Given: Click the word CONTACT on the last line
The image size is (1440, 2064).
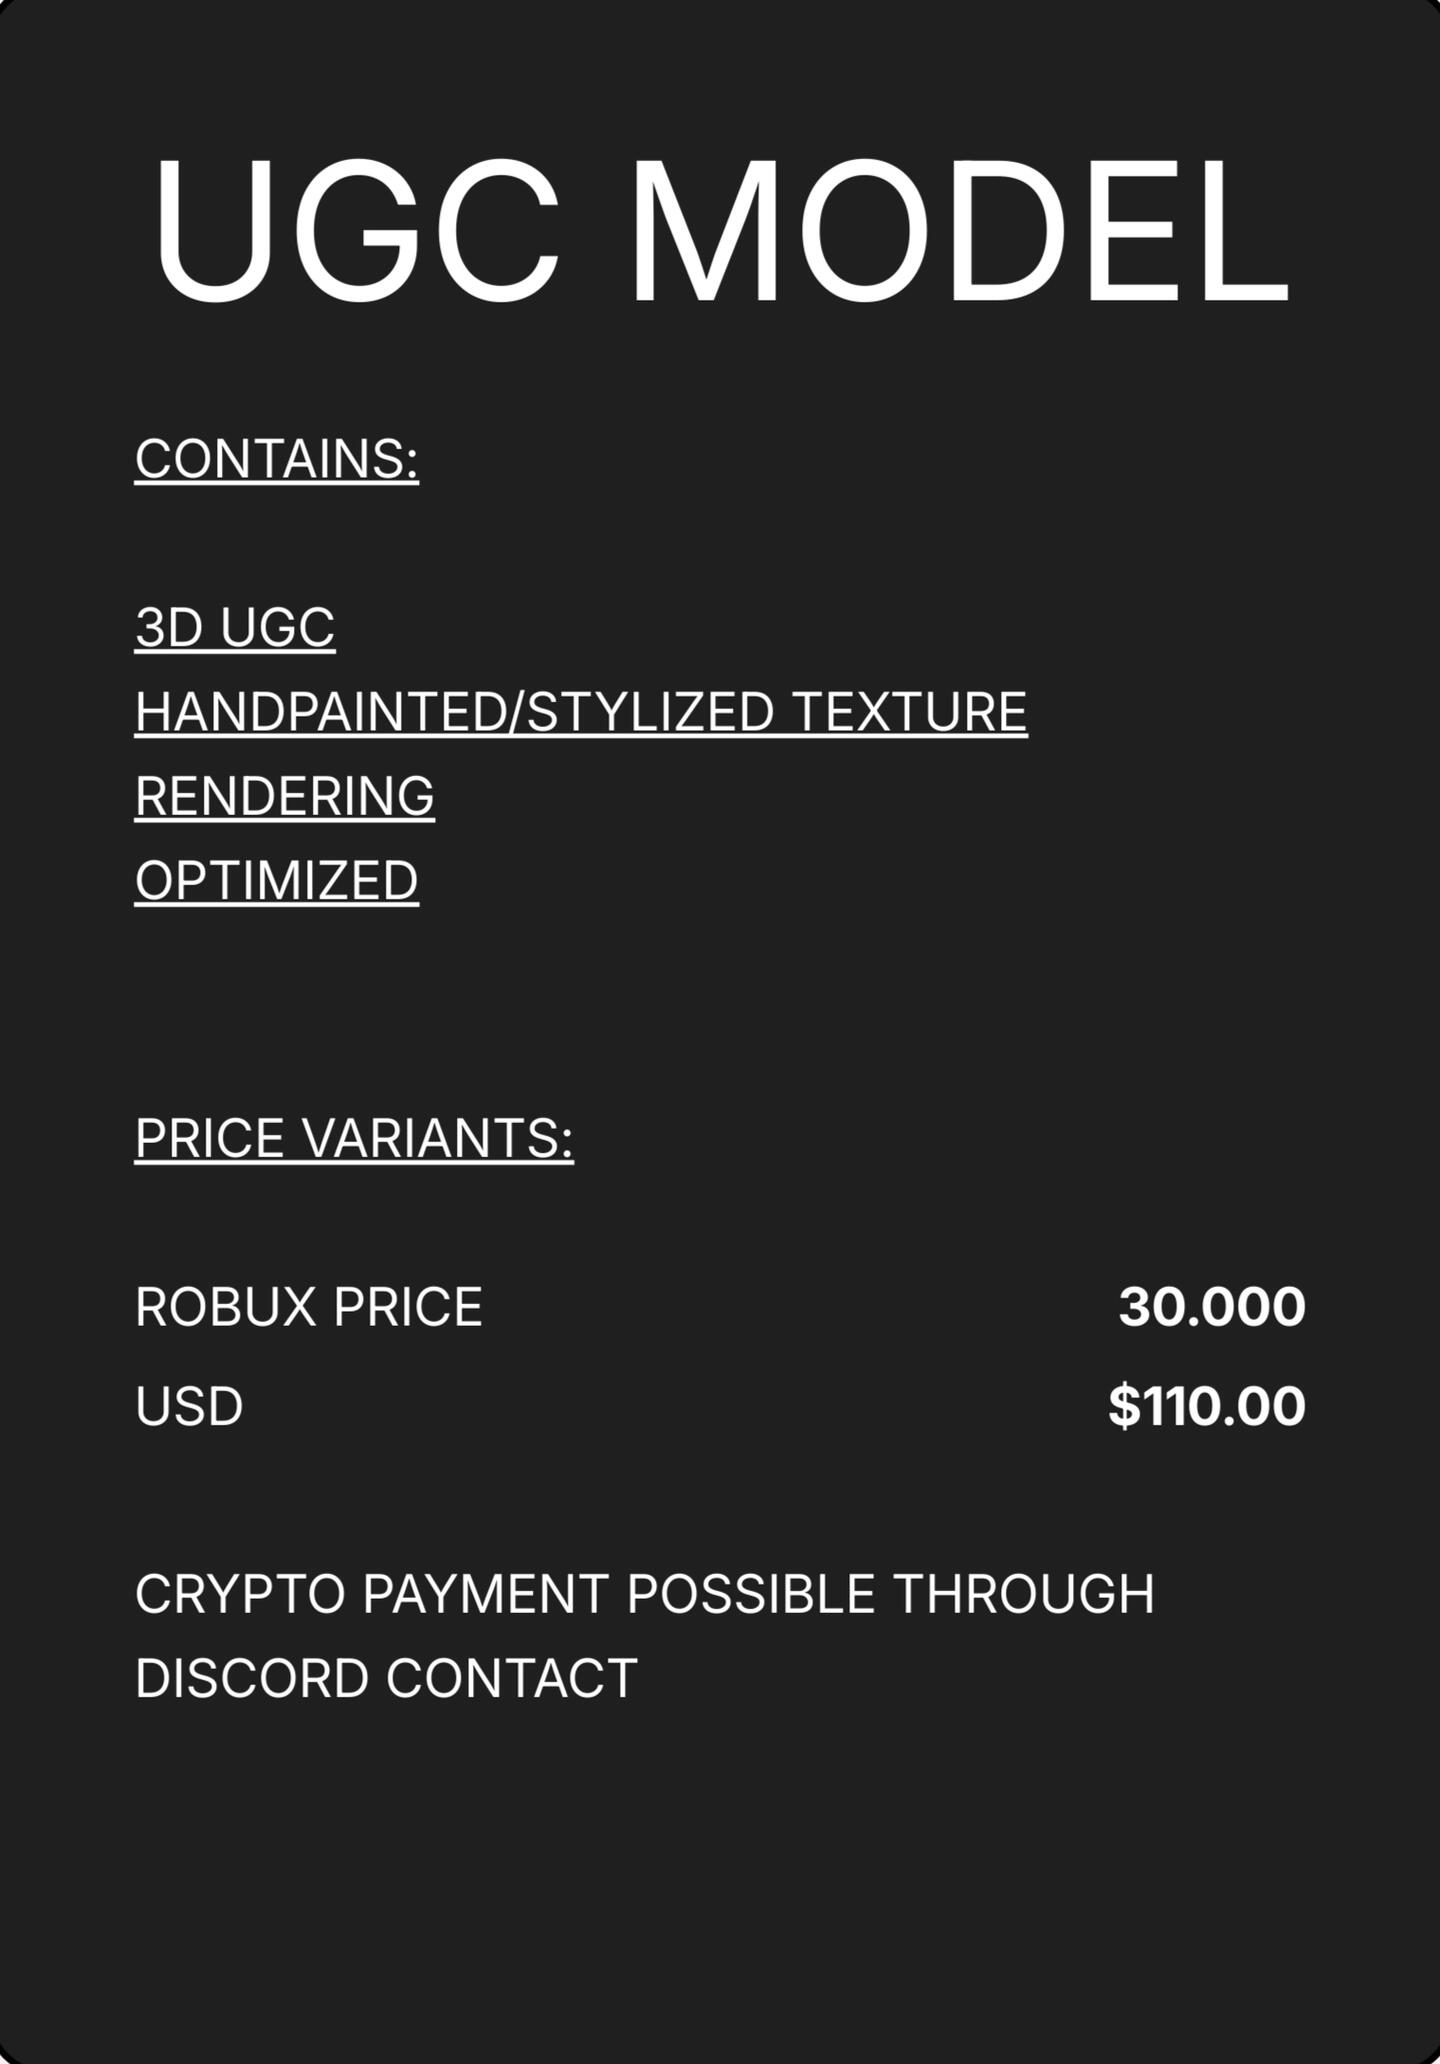Looking at the screenshot, I should click(512, 1678).
